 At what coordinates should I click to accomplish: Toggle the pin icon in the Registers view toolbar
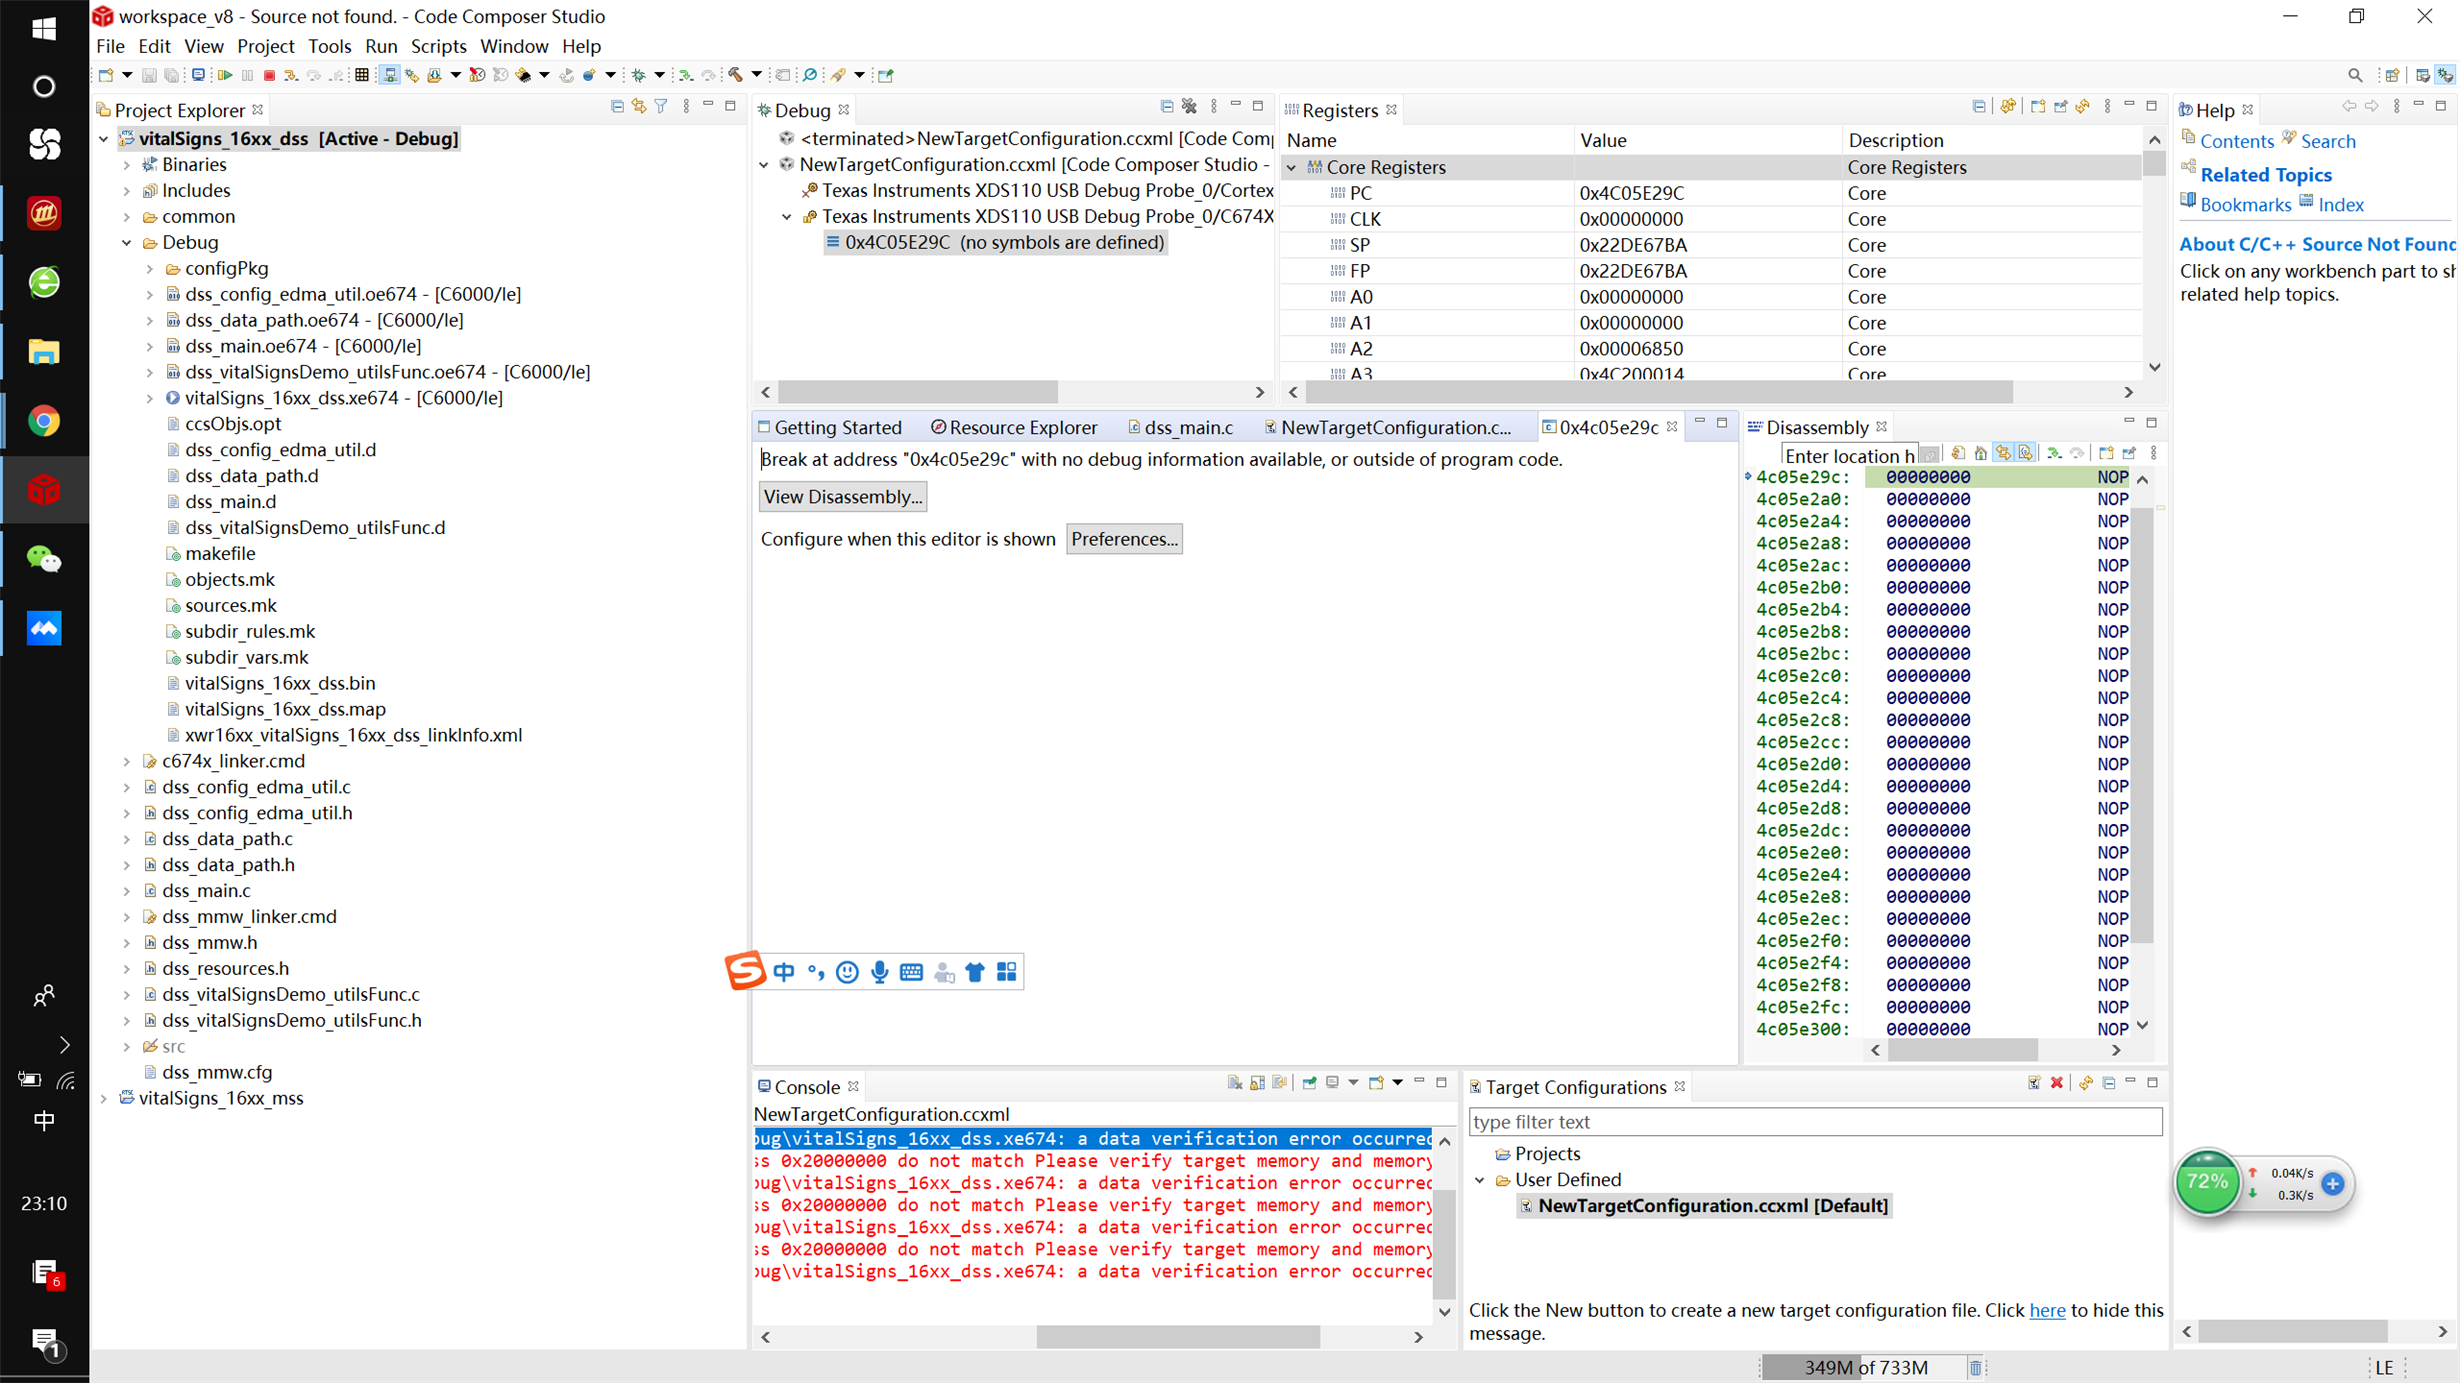click(2061, 106)
